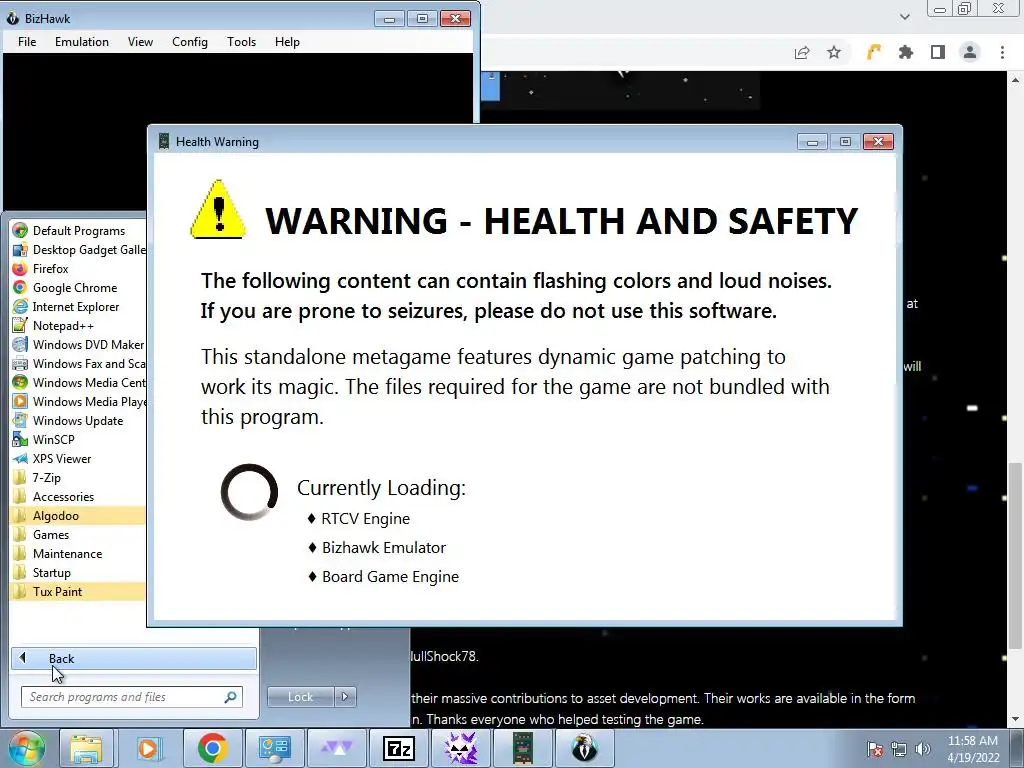This screenshot has width=1024, height=768.
Task: Open Chrome profile avatar
Action: click(970, 52)
